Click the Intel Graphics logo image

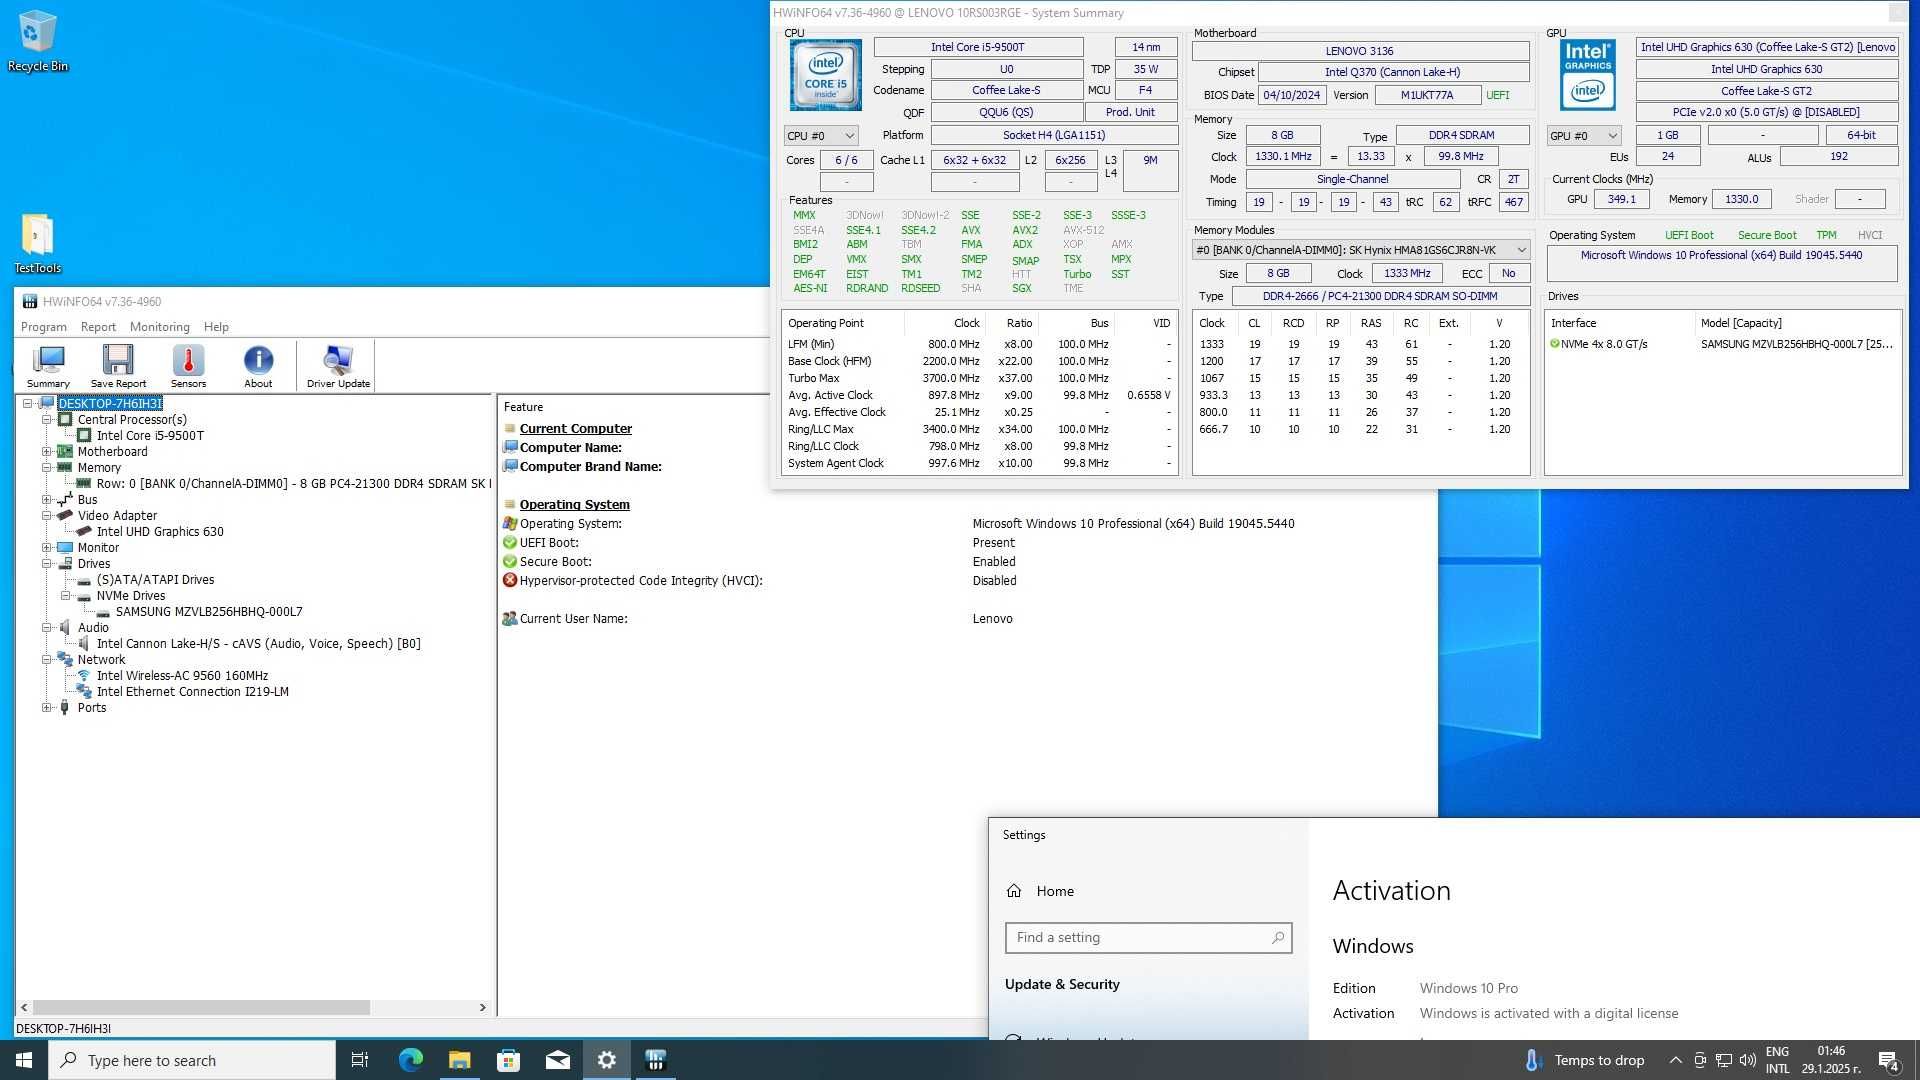coord(1587,75)
